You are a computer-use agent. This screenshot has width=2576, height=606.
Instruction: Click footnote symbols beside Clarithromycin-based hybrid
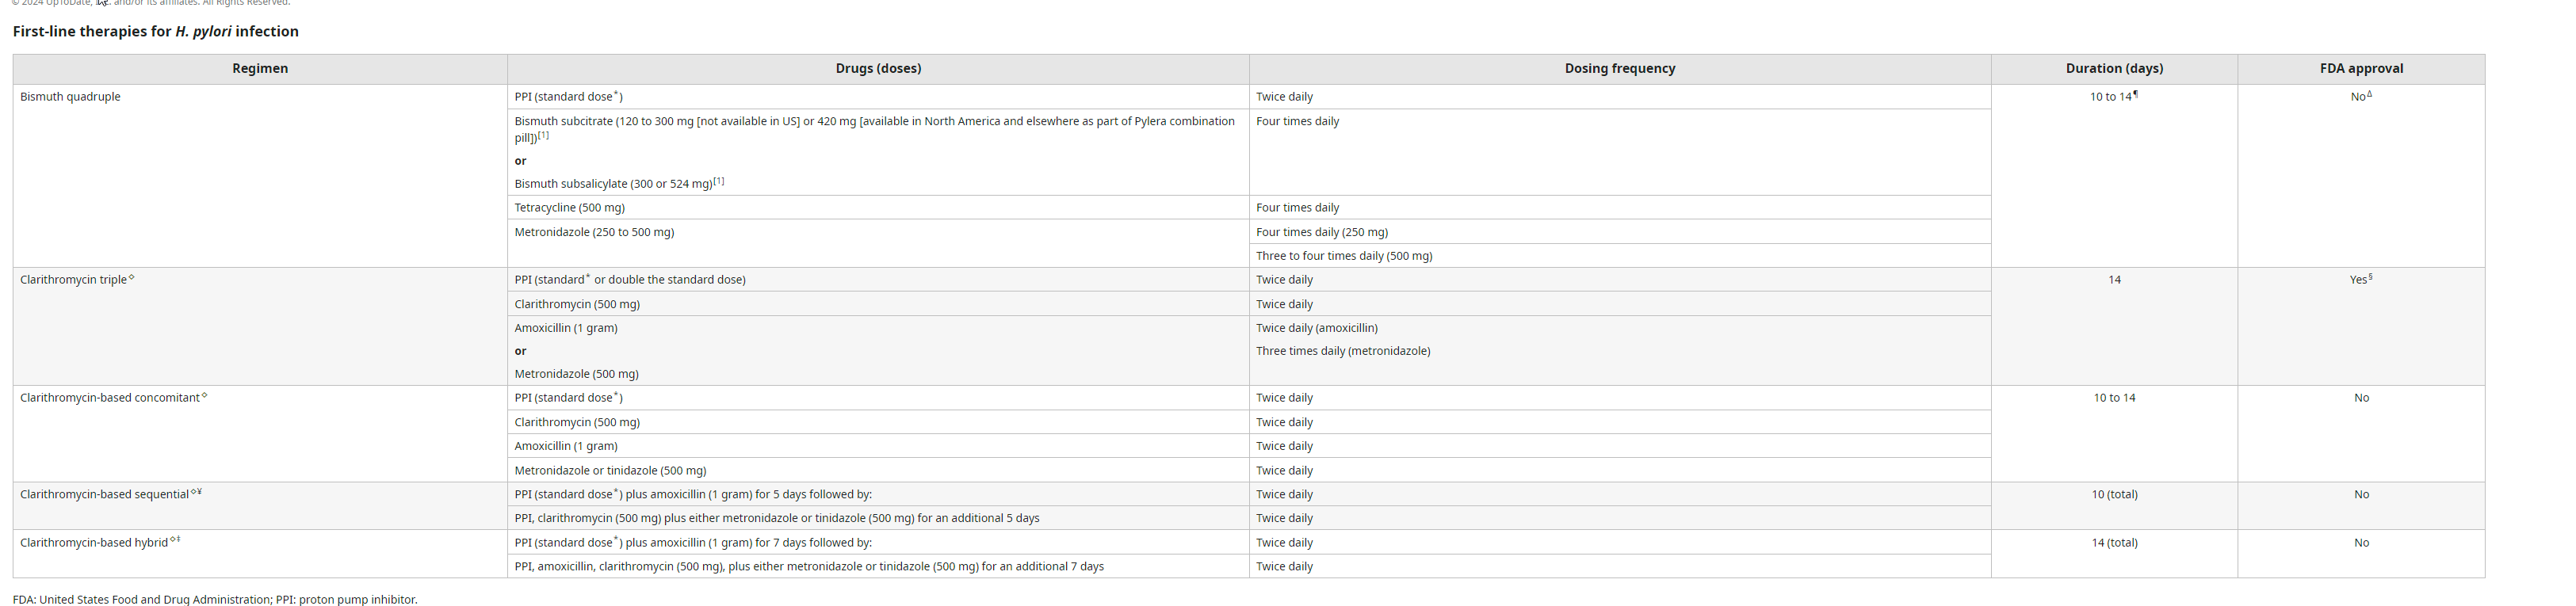pos(175,540)
